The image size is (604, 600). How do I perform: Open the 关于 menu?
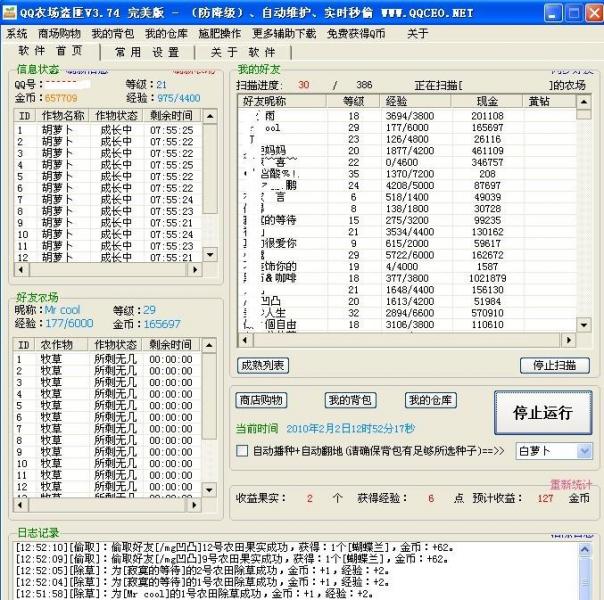coord(418,34)
